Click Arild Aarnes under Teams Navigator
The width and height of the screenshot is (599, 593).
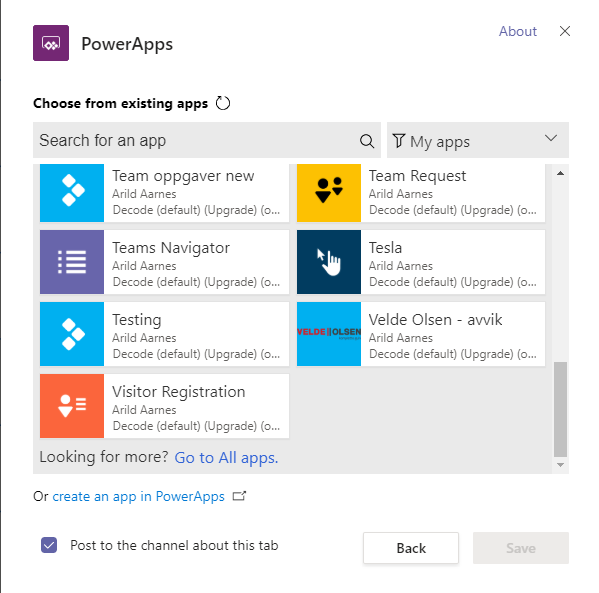click(x=144, y=266)
